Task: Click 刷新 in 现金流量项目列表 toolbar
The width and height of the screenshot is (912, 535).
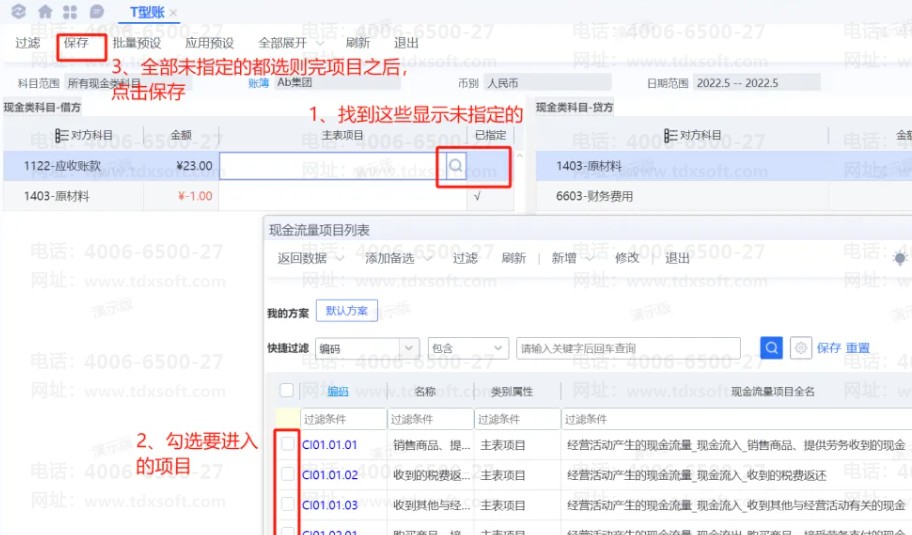Action: (x=514, y=258)
